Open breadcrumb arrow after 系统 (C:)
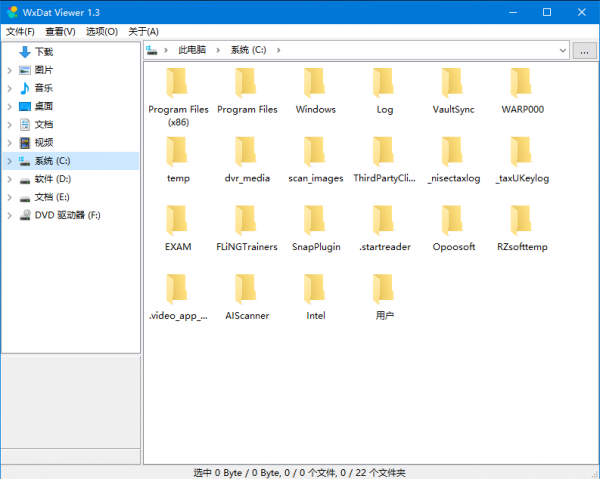Viewport: 600px width, 479px height. [279, 50]
